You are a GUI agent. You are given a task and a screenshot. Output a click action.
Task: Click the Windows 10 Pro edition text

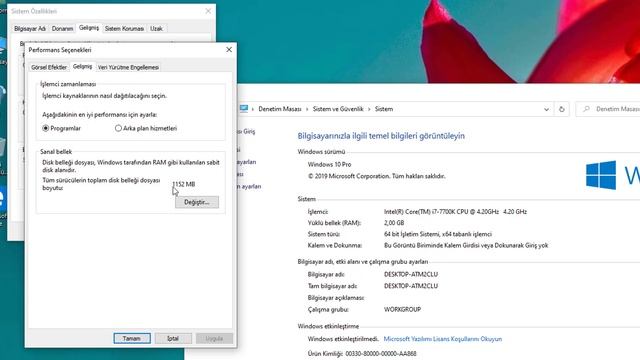click(x=329, y=164)
